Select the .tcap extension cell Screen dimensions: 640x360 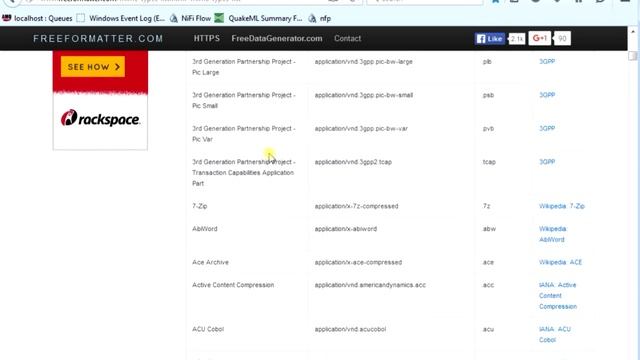(489, 162)
